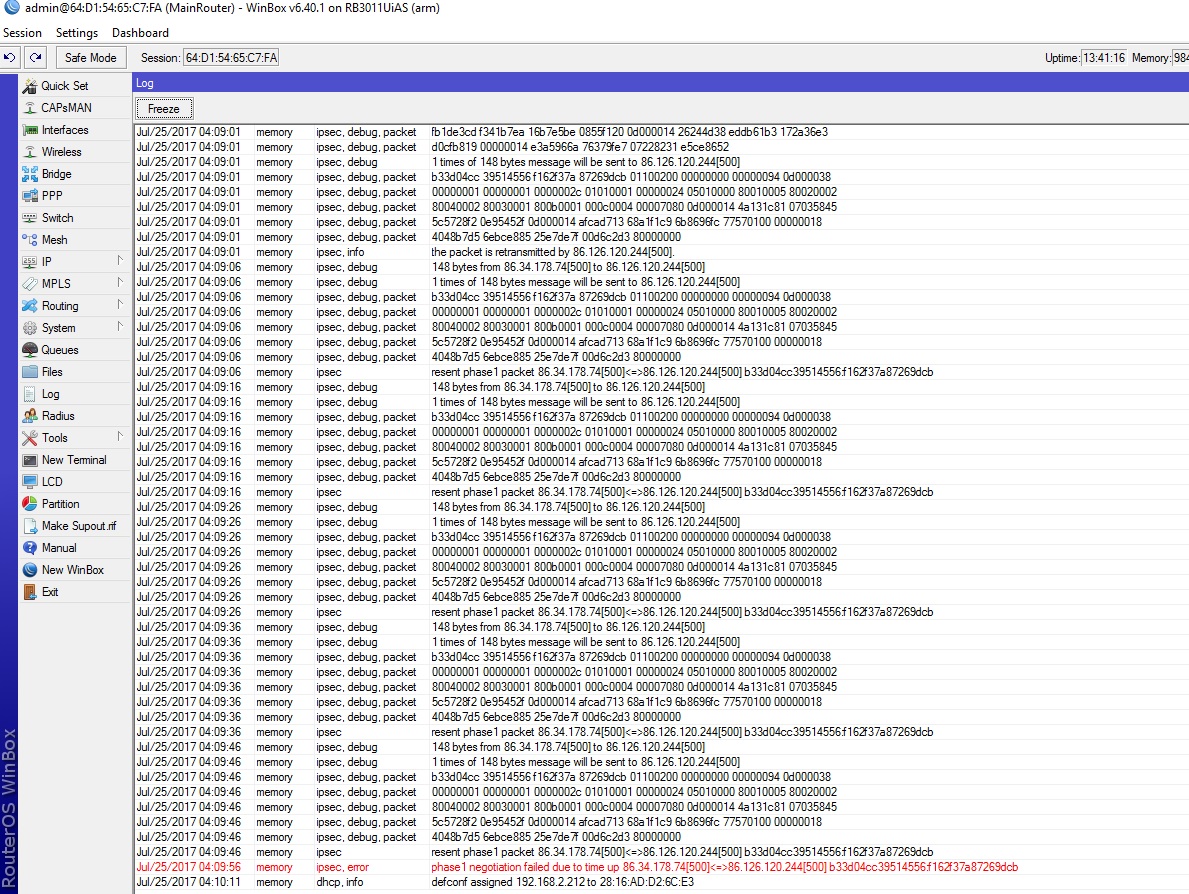Open the Queues sidebar icon
Screen dimensions: 1189x894
tap(30, 350)
